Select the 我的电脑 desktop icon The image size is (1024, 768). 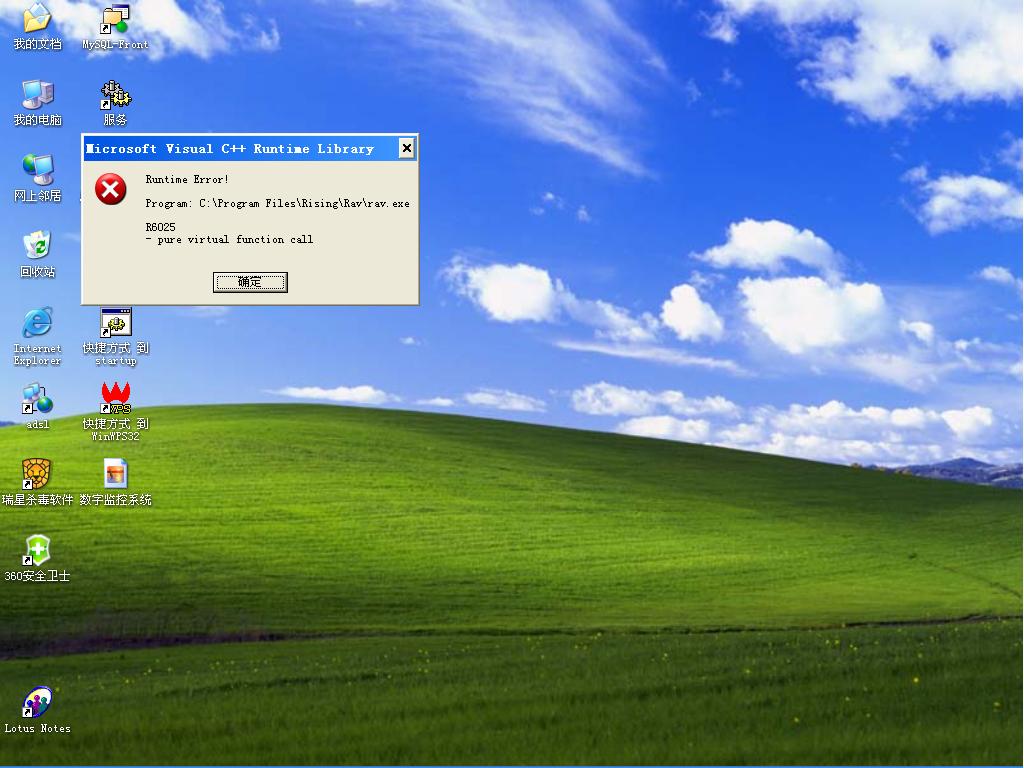pos(37,95)
